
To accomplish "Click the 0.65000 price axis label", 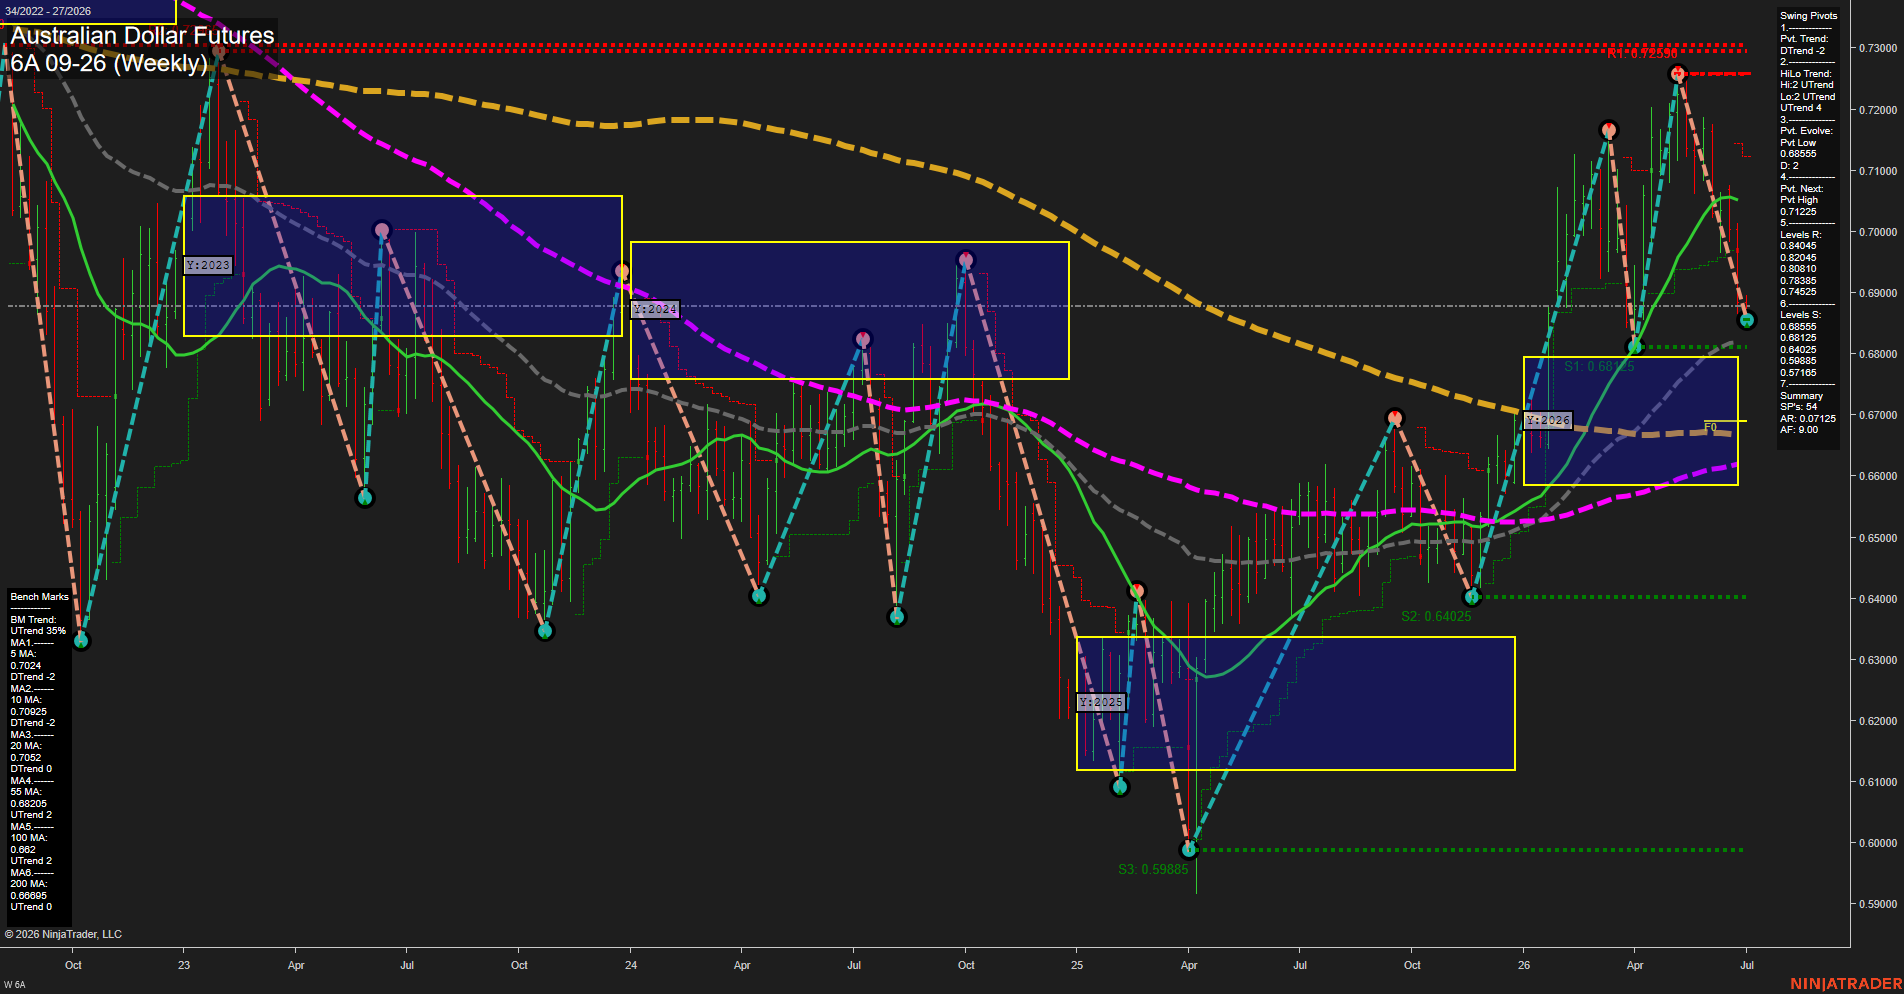I will click(x=1877, y=538).
